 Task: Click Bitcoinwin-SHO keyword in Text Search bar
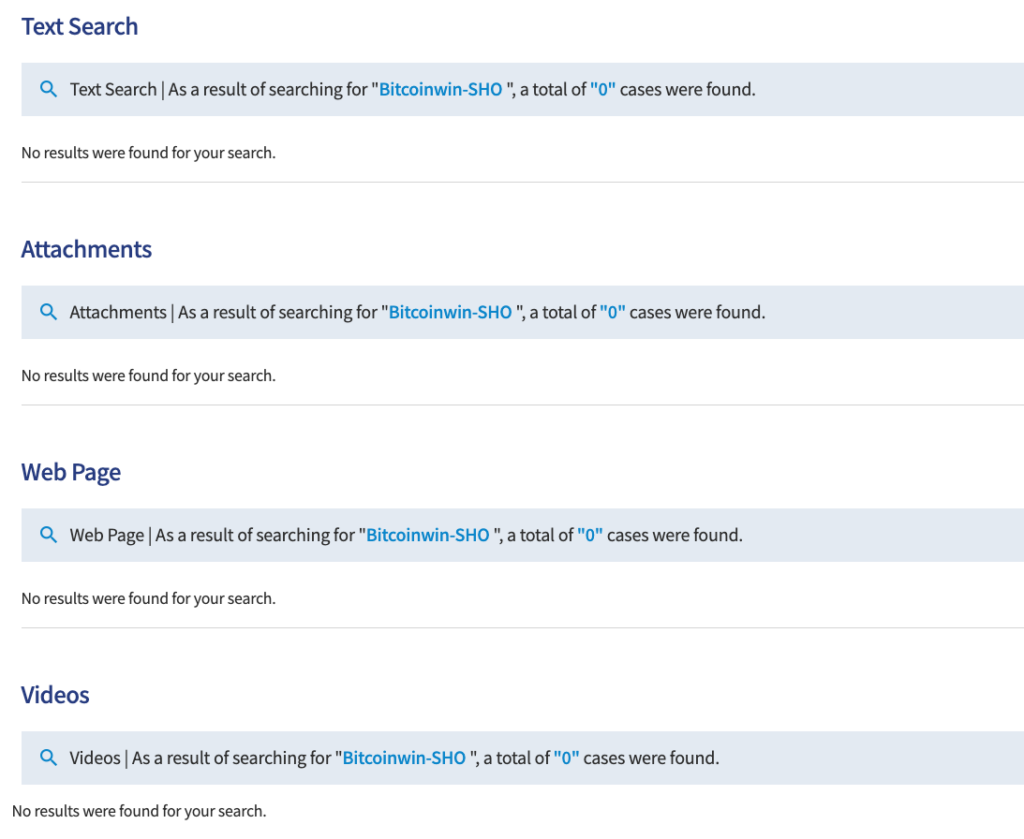(x=441, y=89)
